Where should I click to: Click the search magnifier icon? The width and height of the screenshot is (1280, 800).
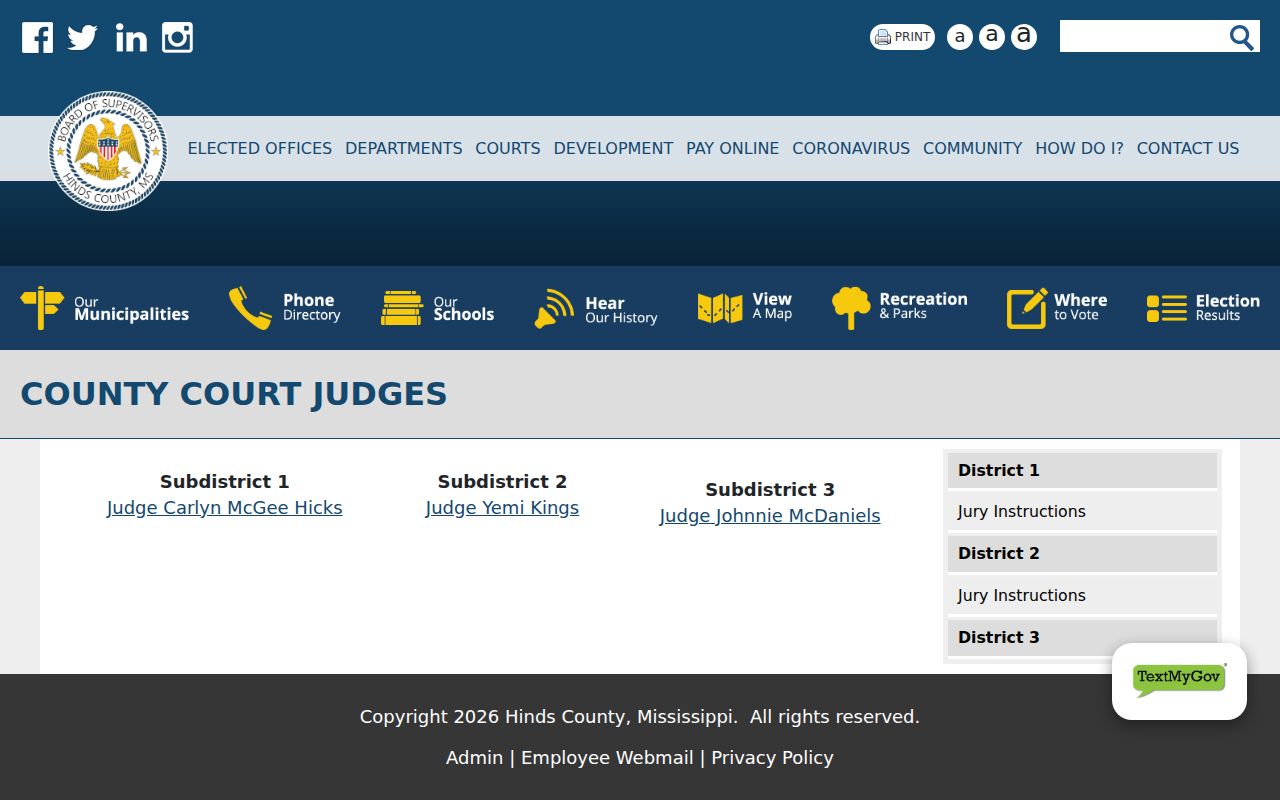click(1241, 37)
